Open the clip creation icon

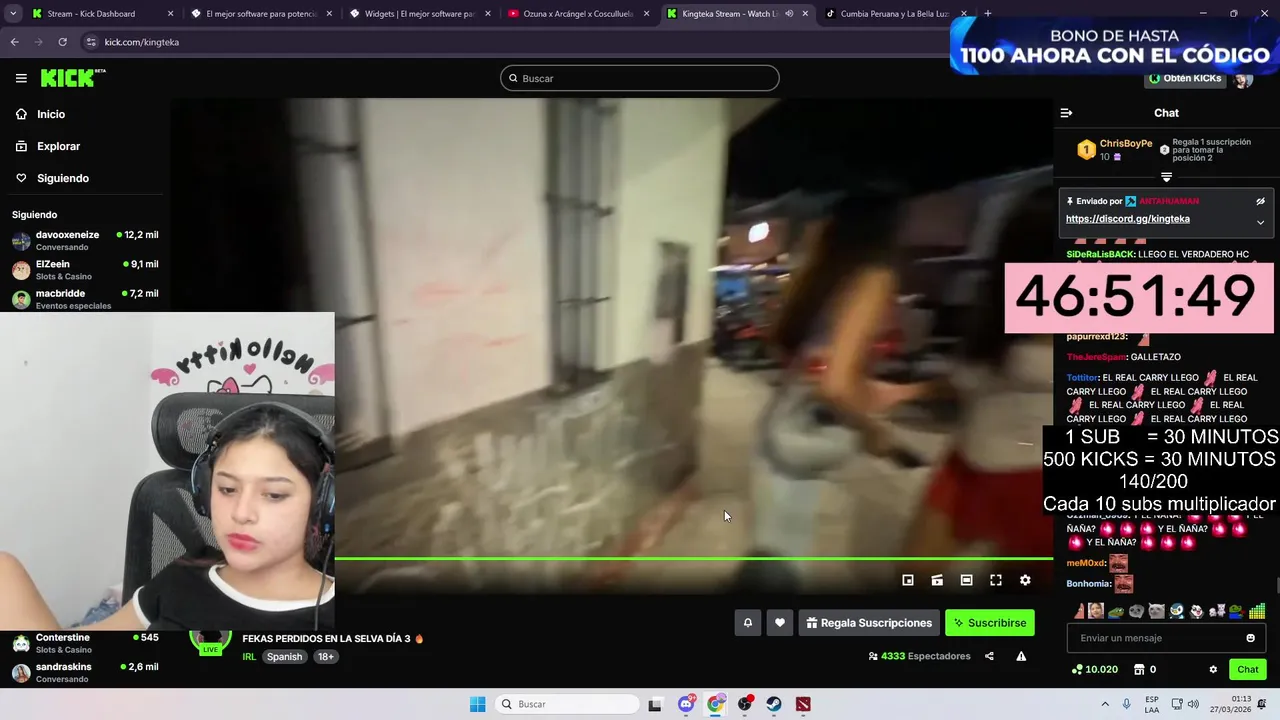pos(937,580)
